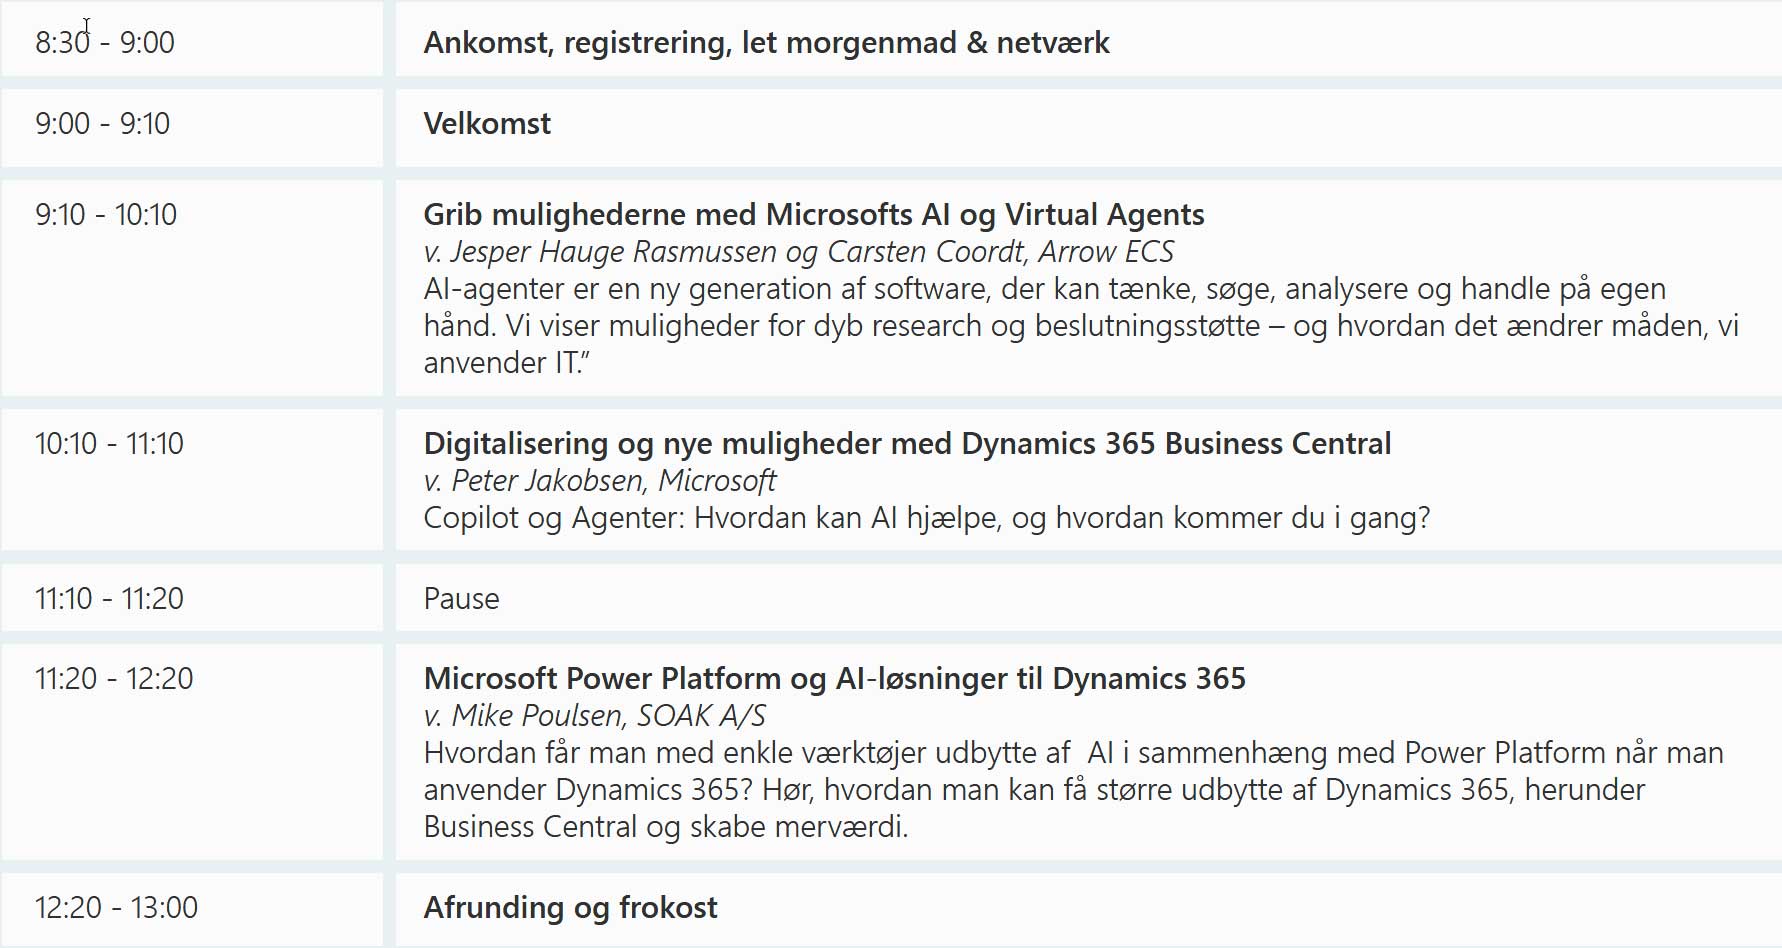Screen dimensions: 1782x948
Task: Click the 12:20 - 13:00 time cell
Action: (x=116, y=907)
